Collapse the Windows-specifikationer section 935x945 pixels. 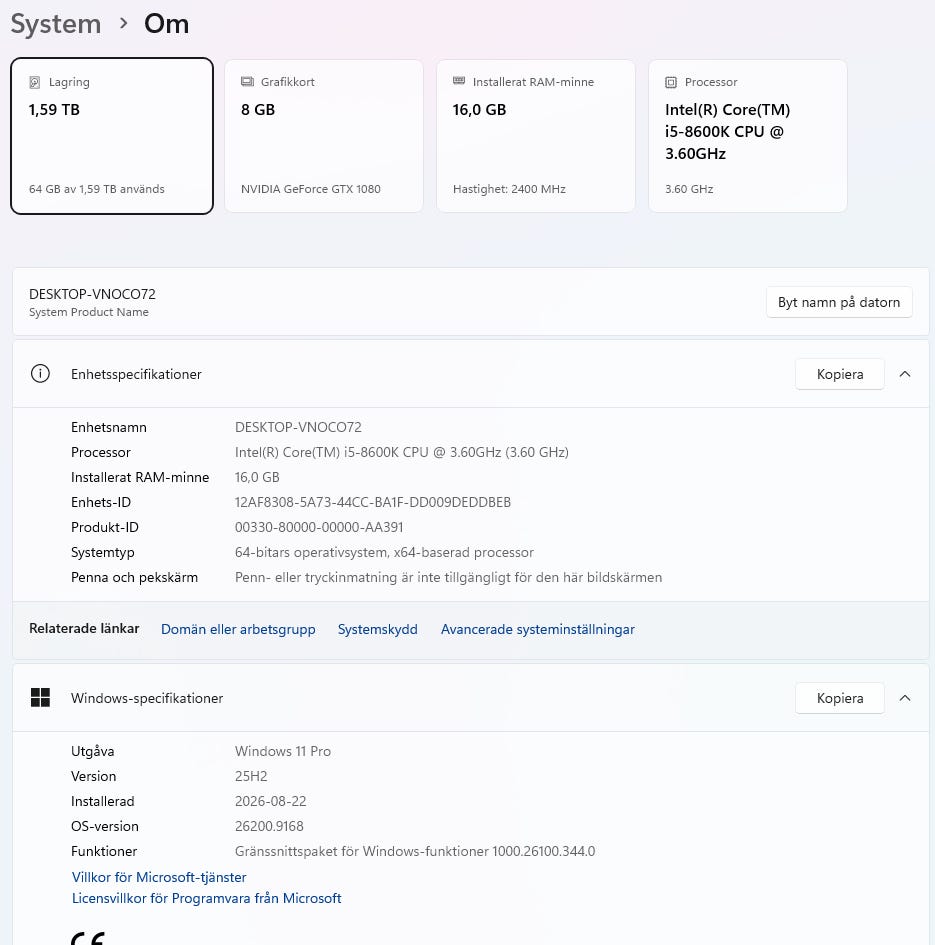pos(905,698)
